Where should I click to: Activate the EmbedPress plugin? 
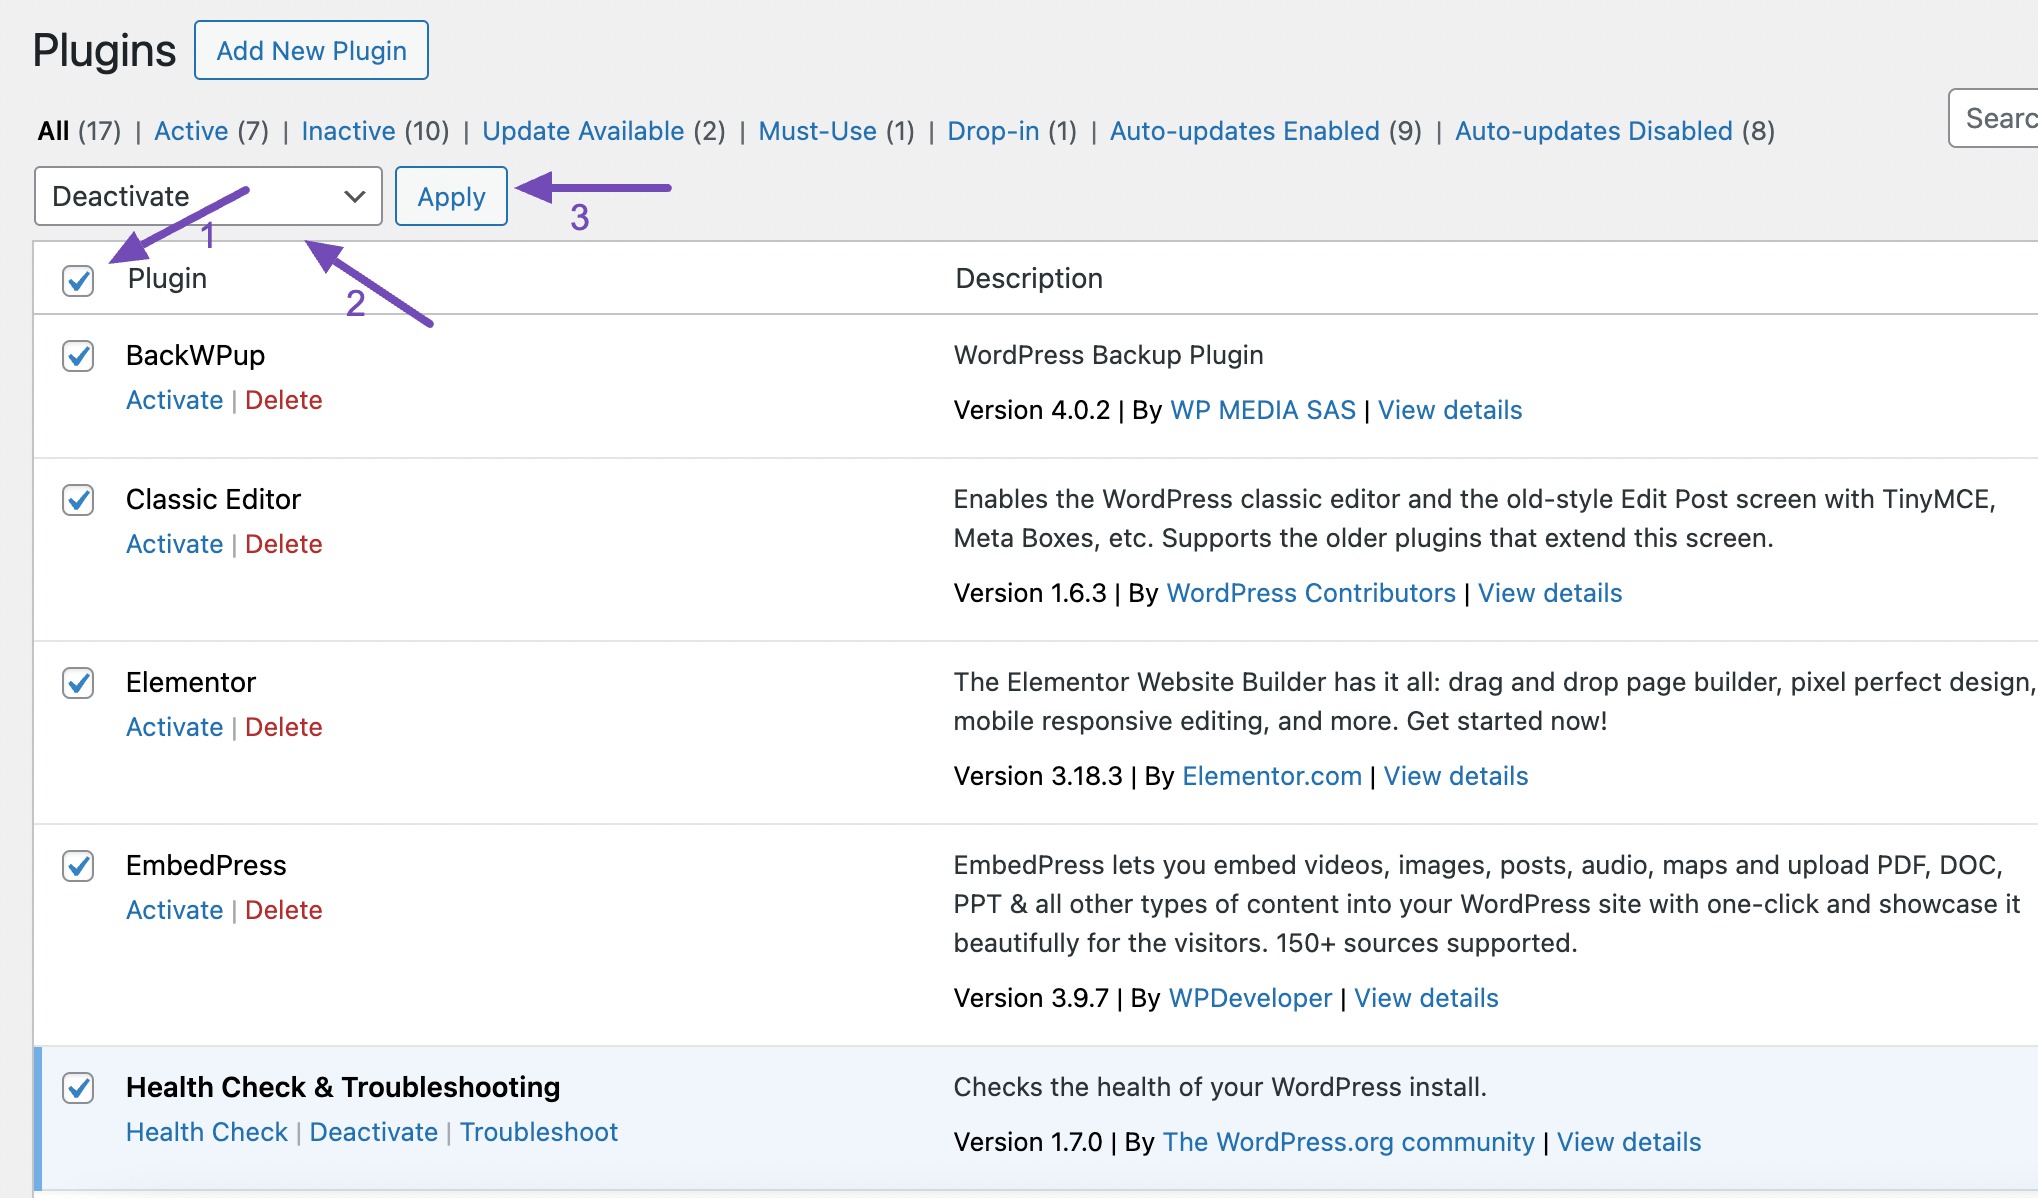tap(171, 908)
